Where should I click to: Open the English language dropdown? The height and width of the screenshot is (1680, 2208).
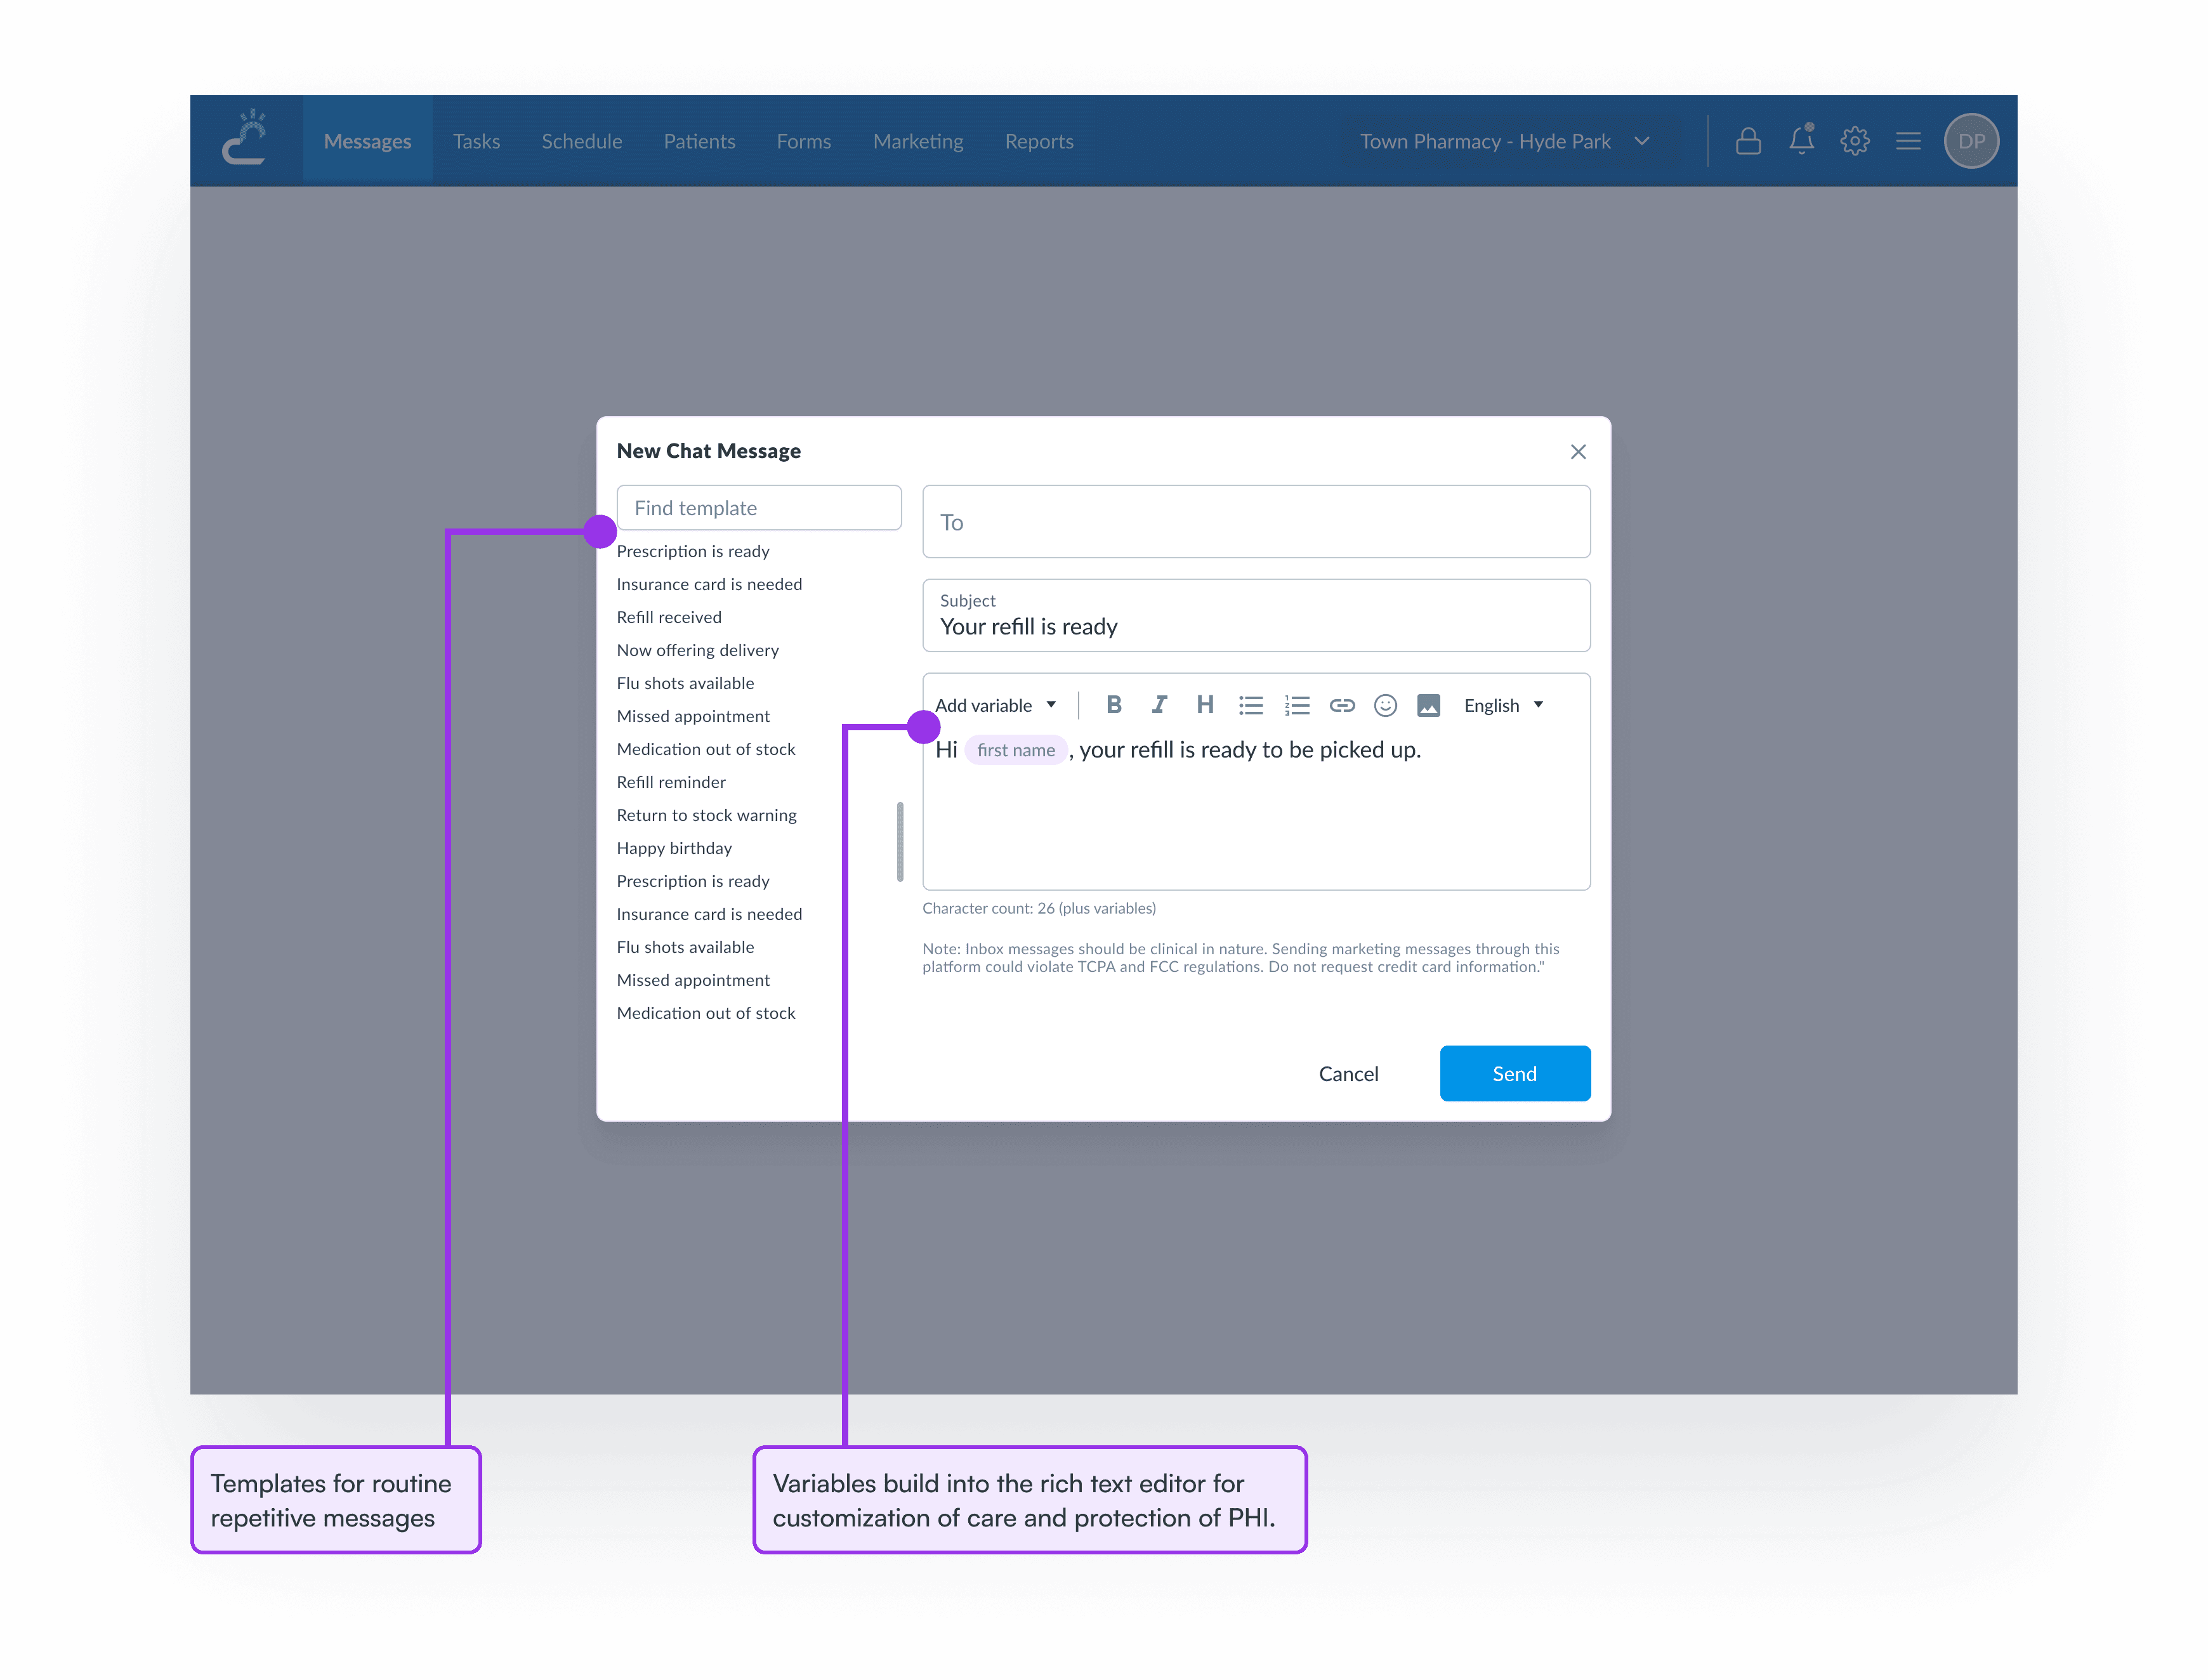(x=1502, y=705)
